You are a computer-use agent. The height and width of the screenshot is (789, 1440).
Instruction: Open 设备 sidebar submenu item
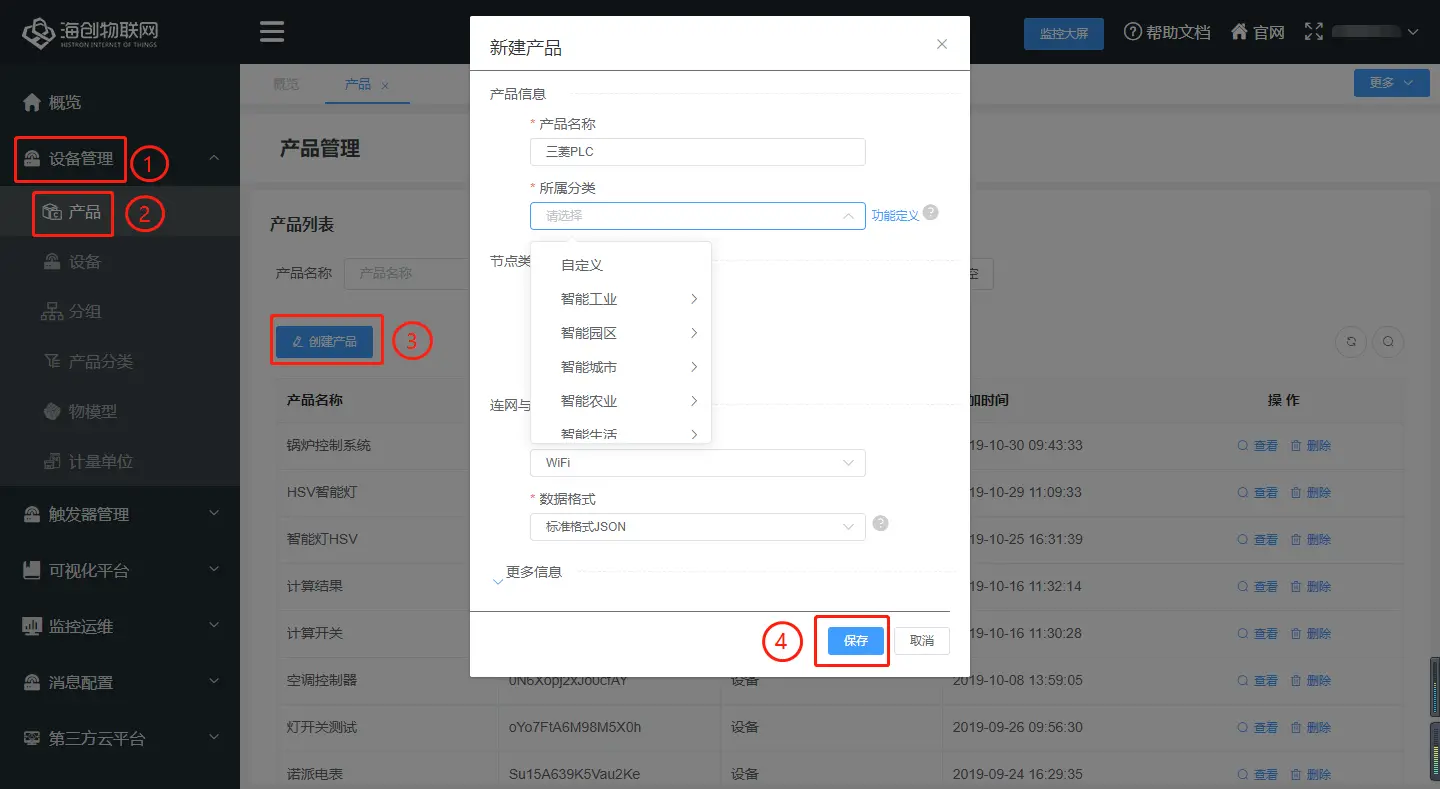(120, 262)
